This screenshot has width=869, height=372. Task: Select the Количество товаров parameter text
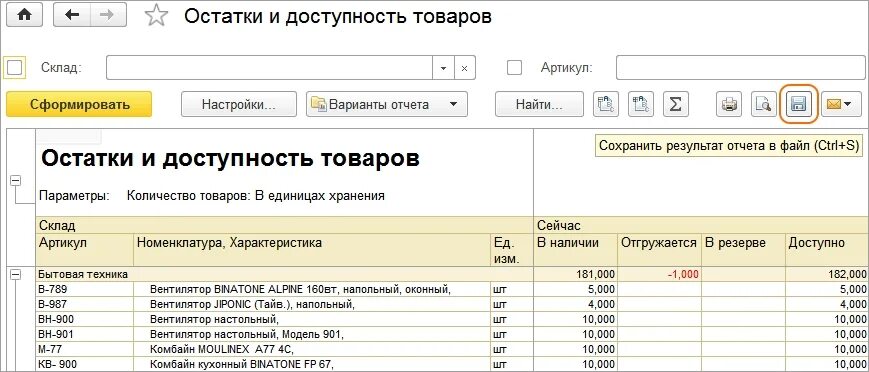click(x=255, y=196)
